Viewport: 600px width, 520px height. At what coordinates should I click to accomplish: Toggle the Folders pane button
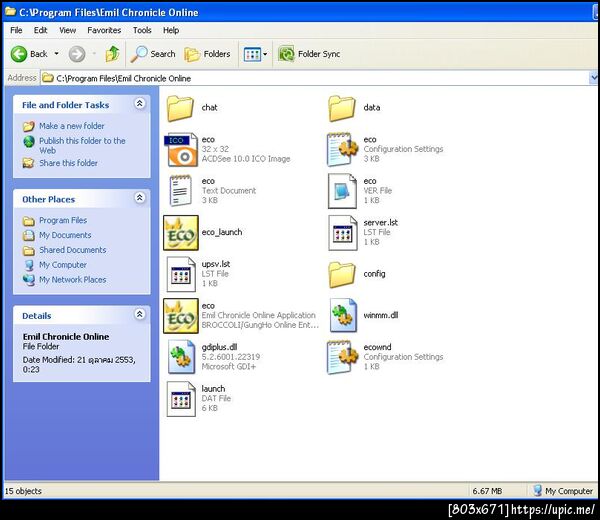coord(207,54)
